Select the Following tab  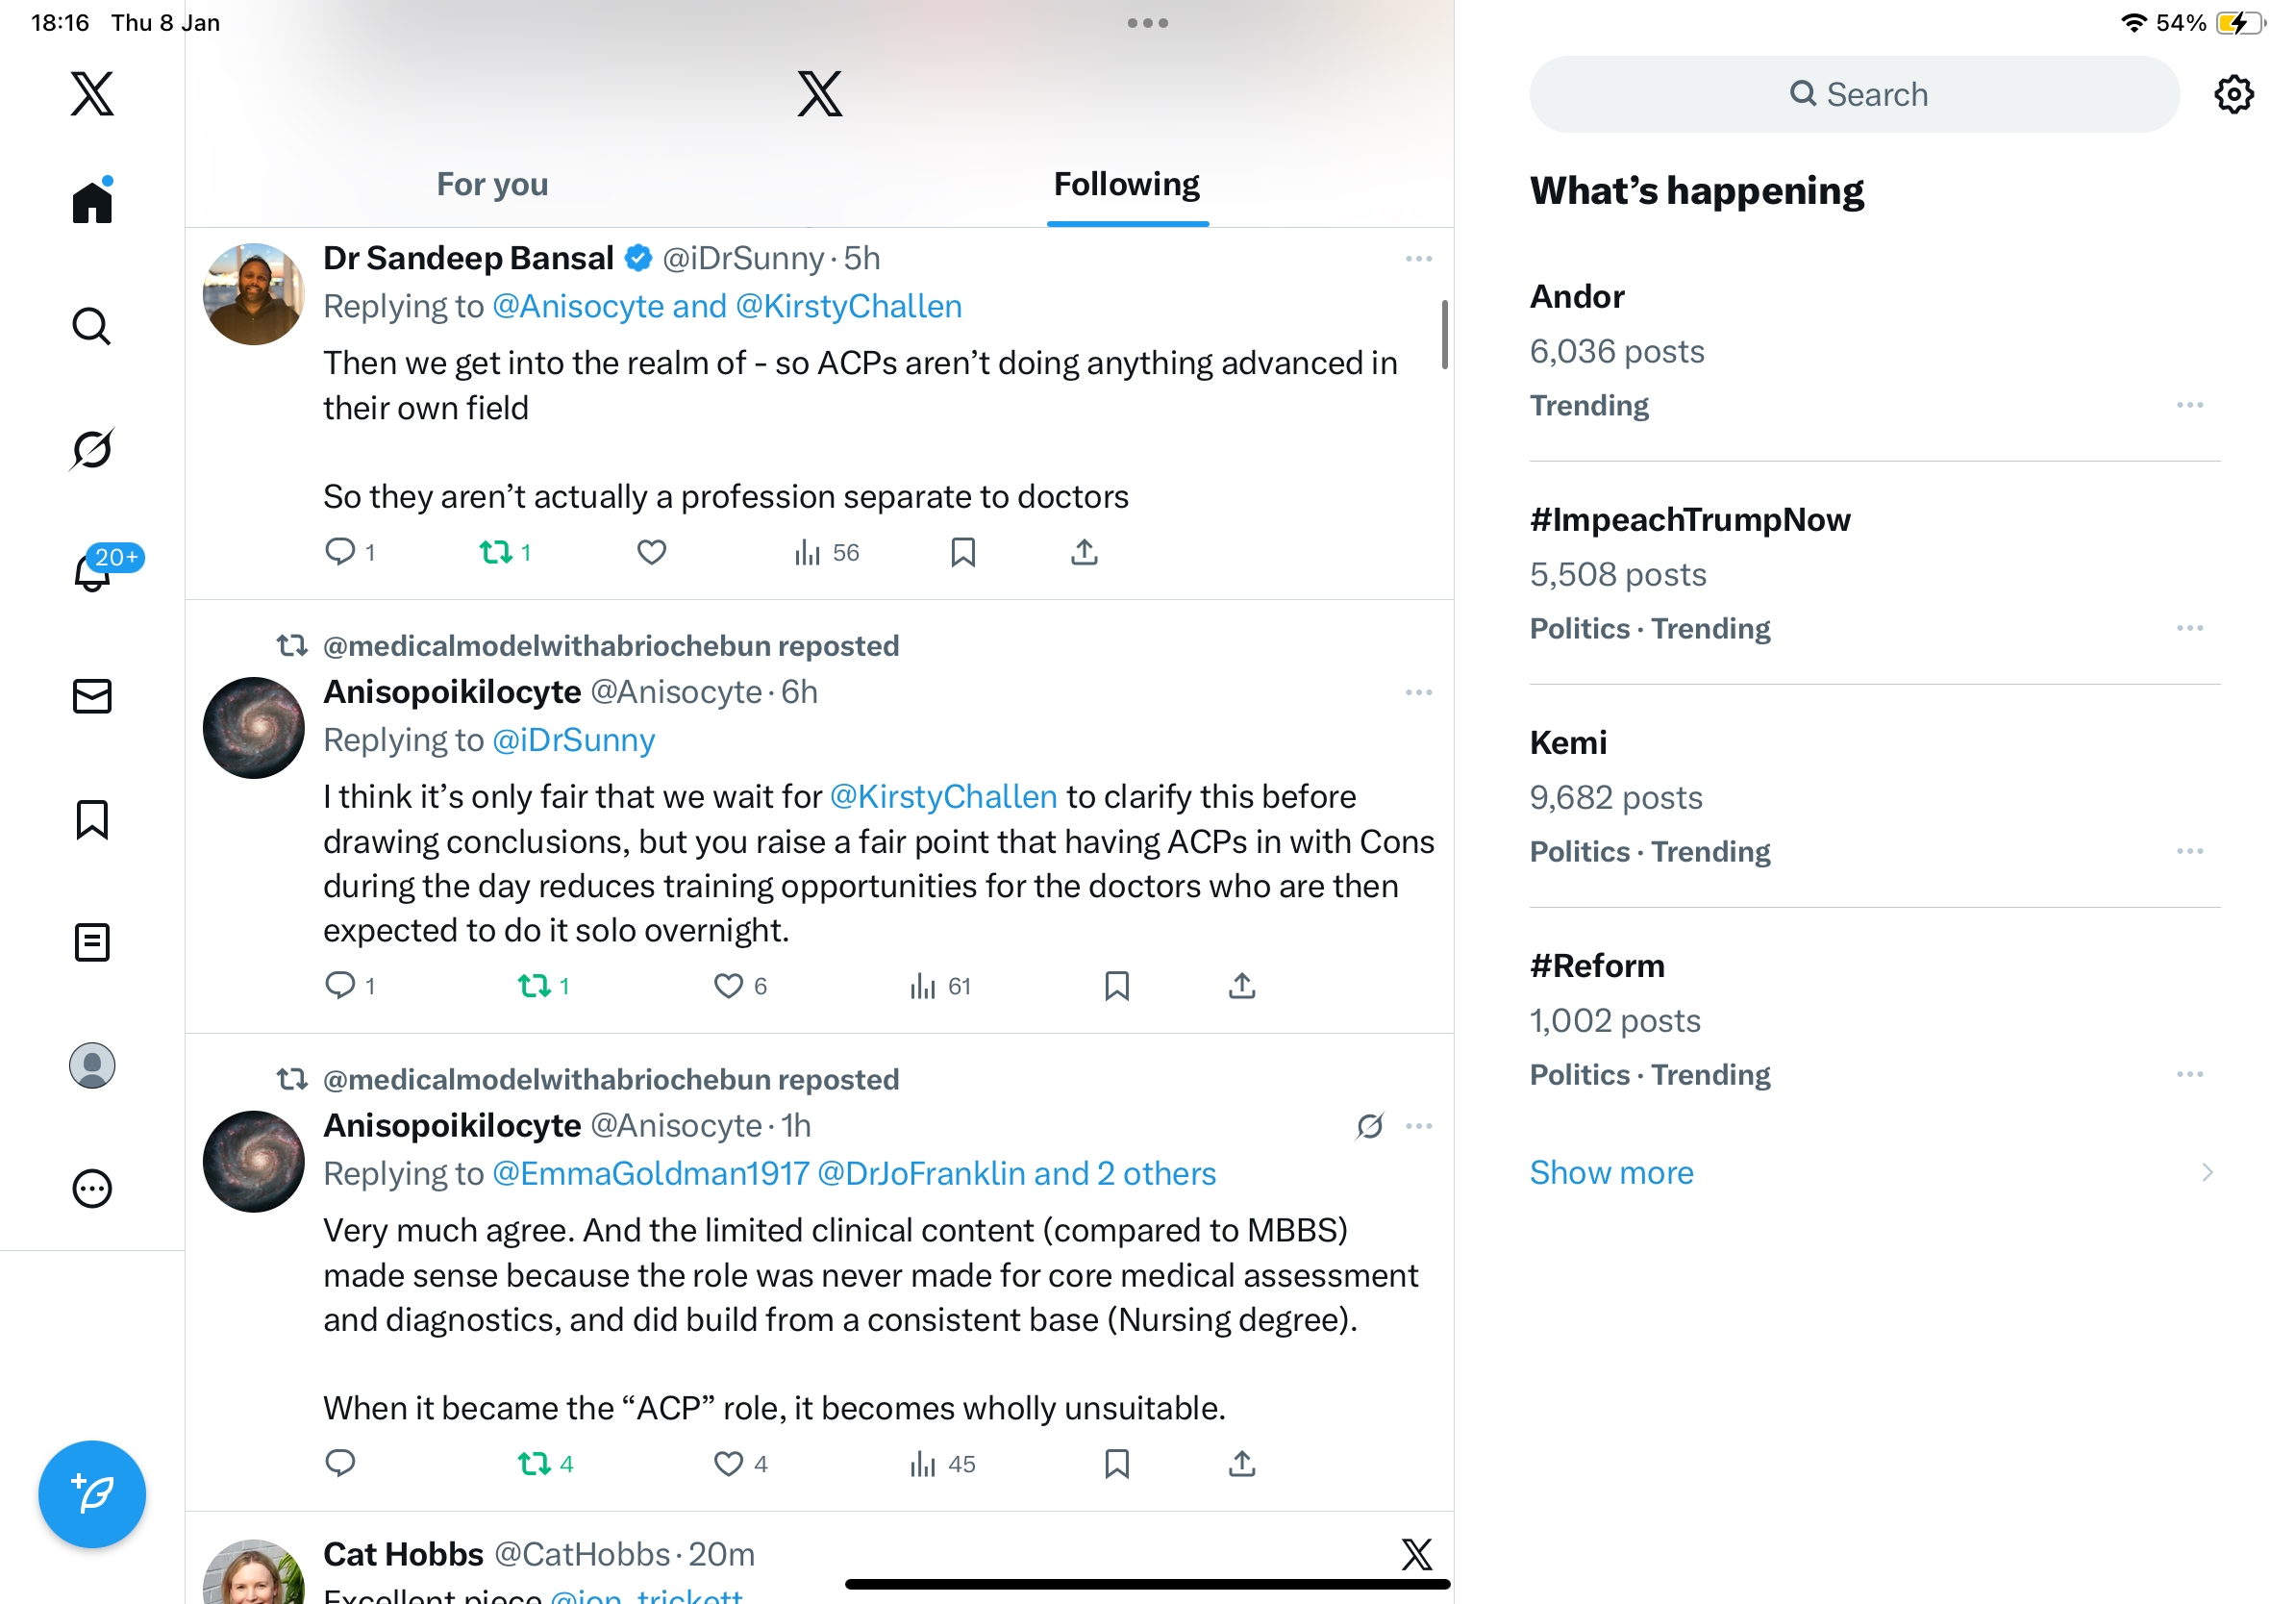click(1126, 184)
